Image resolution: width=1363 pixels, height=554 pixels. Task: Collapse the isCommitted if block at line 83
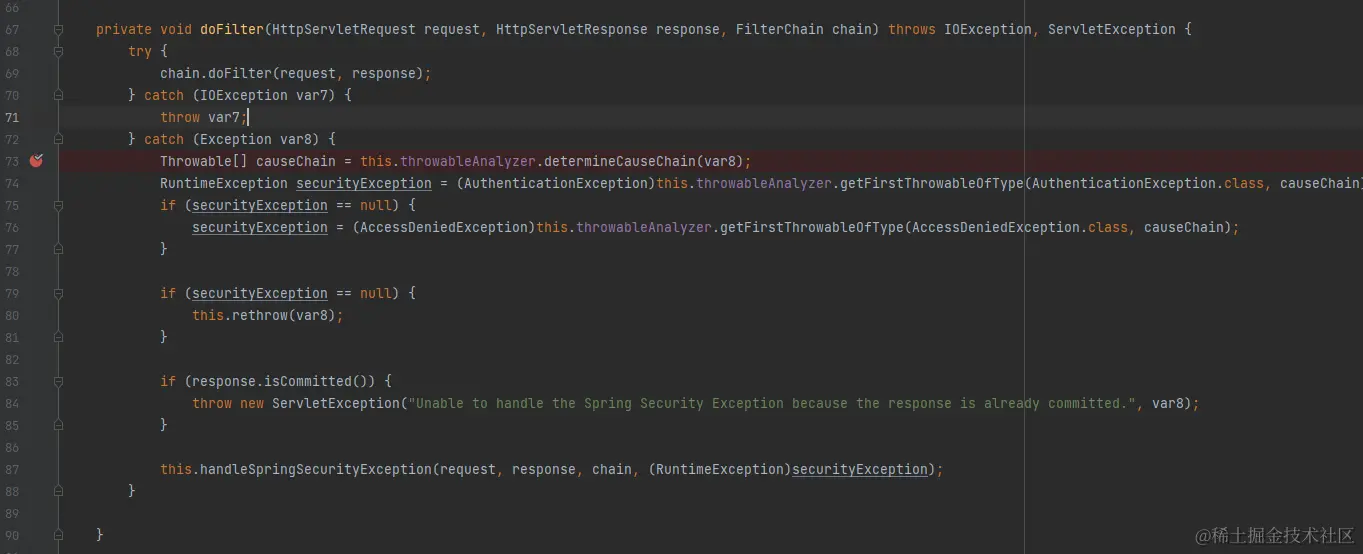click(x=58, y=381)
